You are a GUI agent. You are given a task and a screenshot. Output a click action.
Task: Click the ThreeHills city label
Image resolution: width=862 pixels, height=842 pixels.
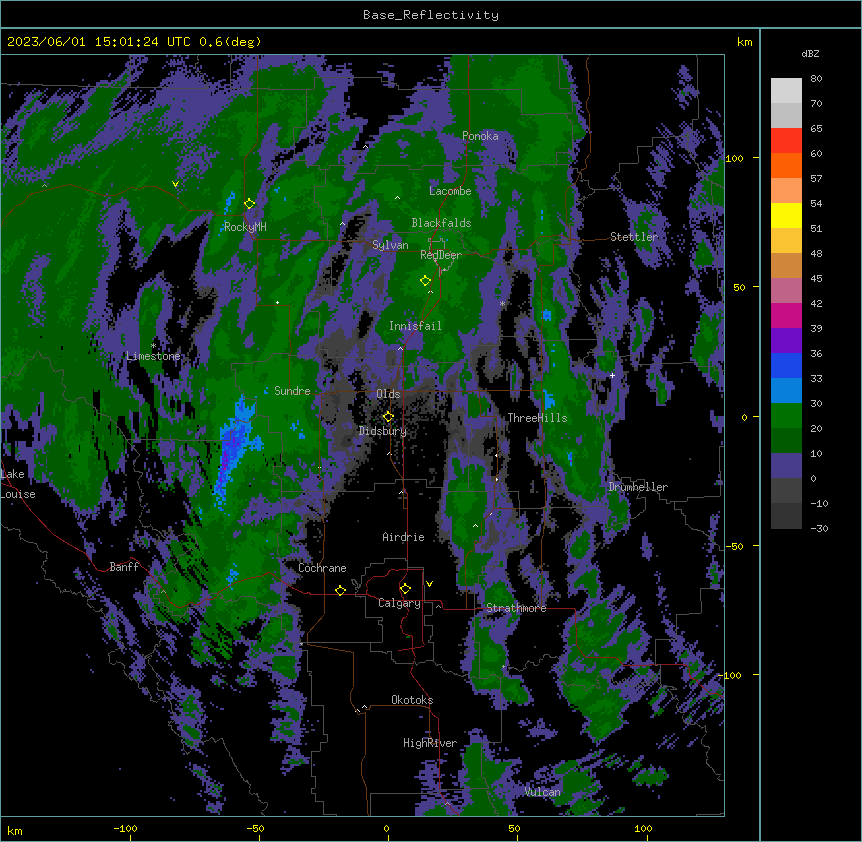(x=537, y=418)
